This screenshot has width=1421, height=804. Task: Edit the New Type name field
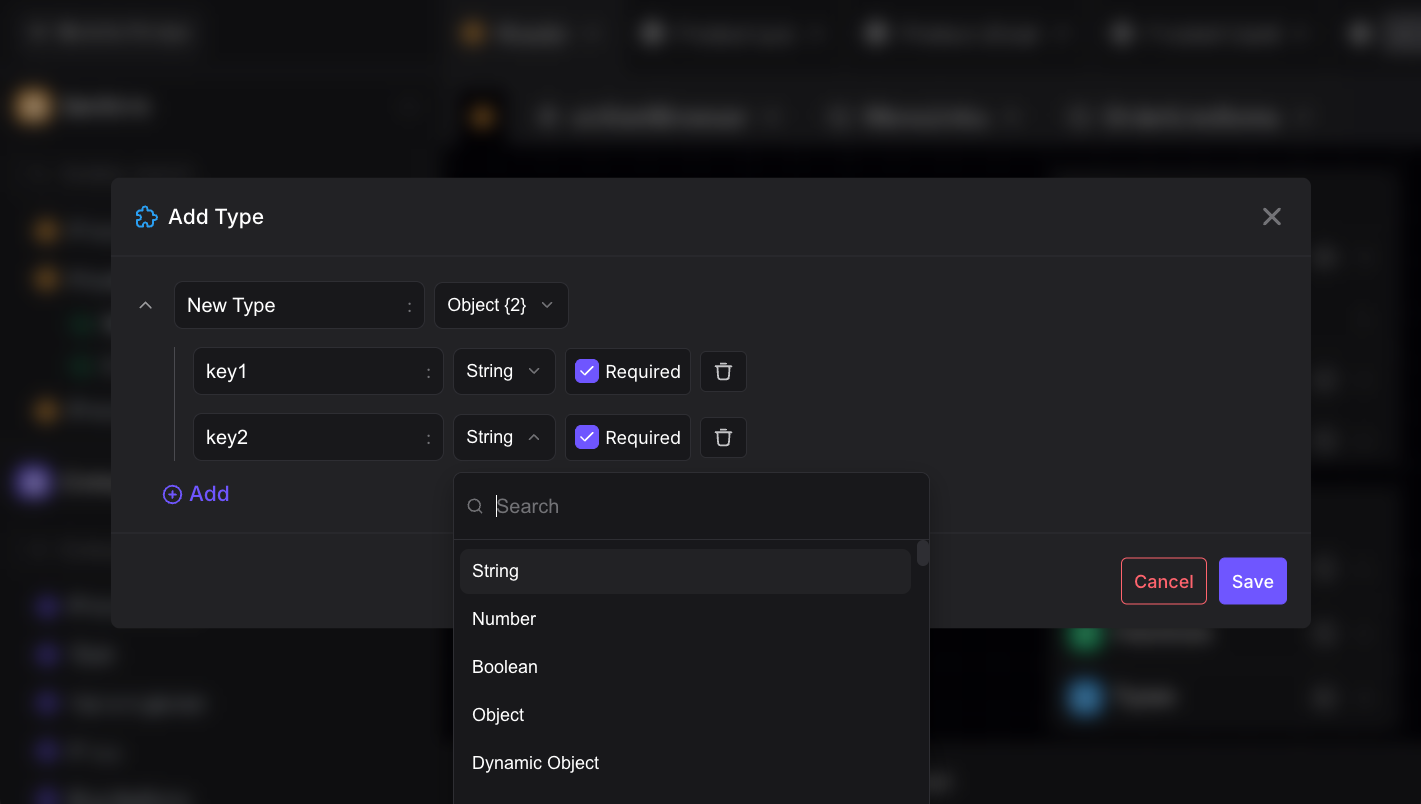coord(299,305)
